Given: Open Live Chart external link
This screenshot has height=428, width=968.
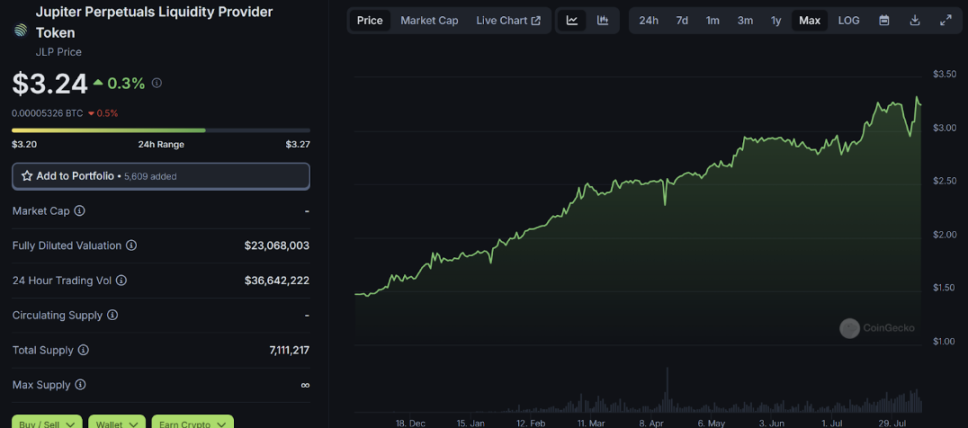Looking at the screenshot, I should (508, 20).
